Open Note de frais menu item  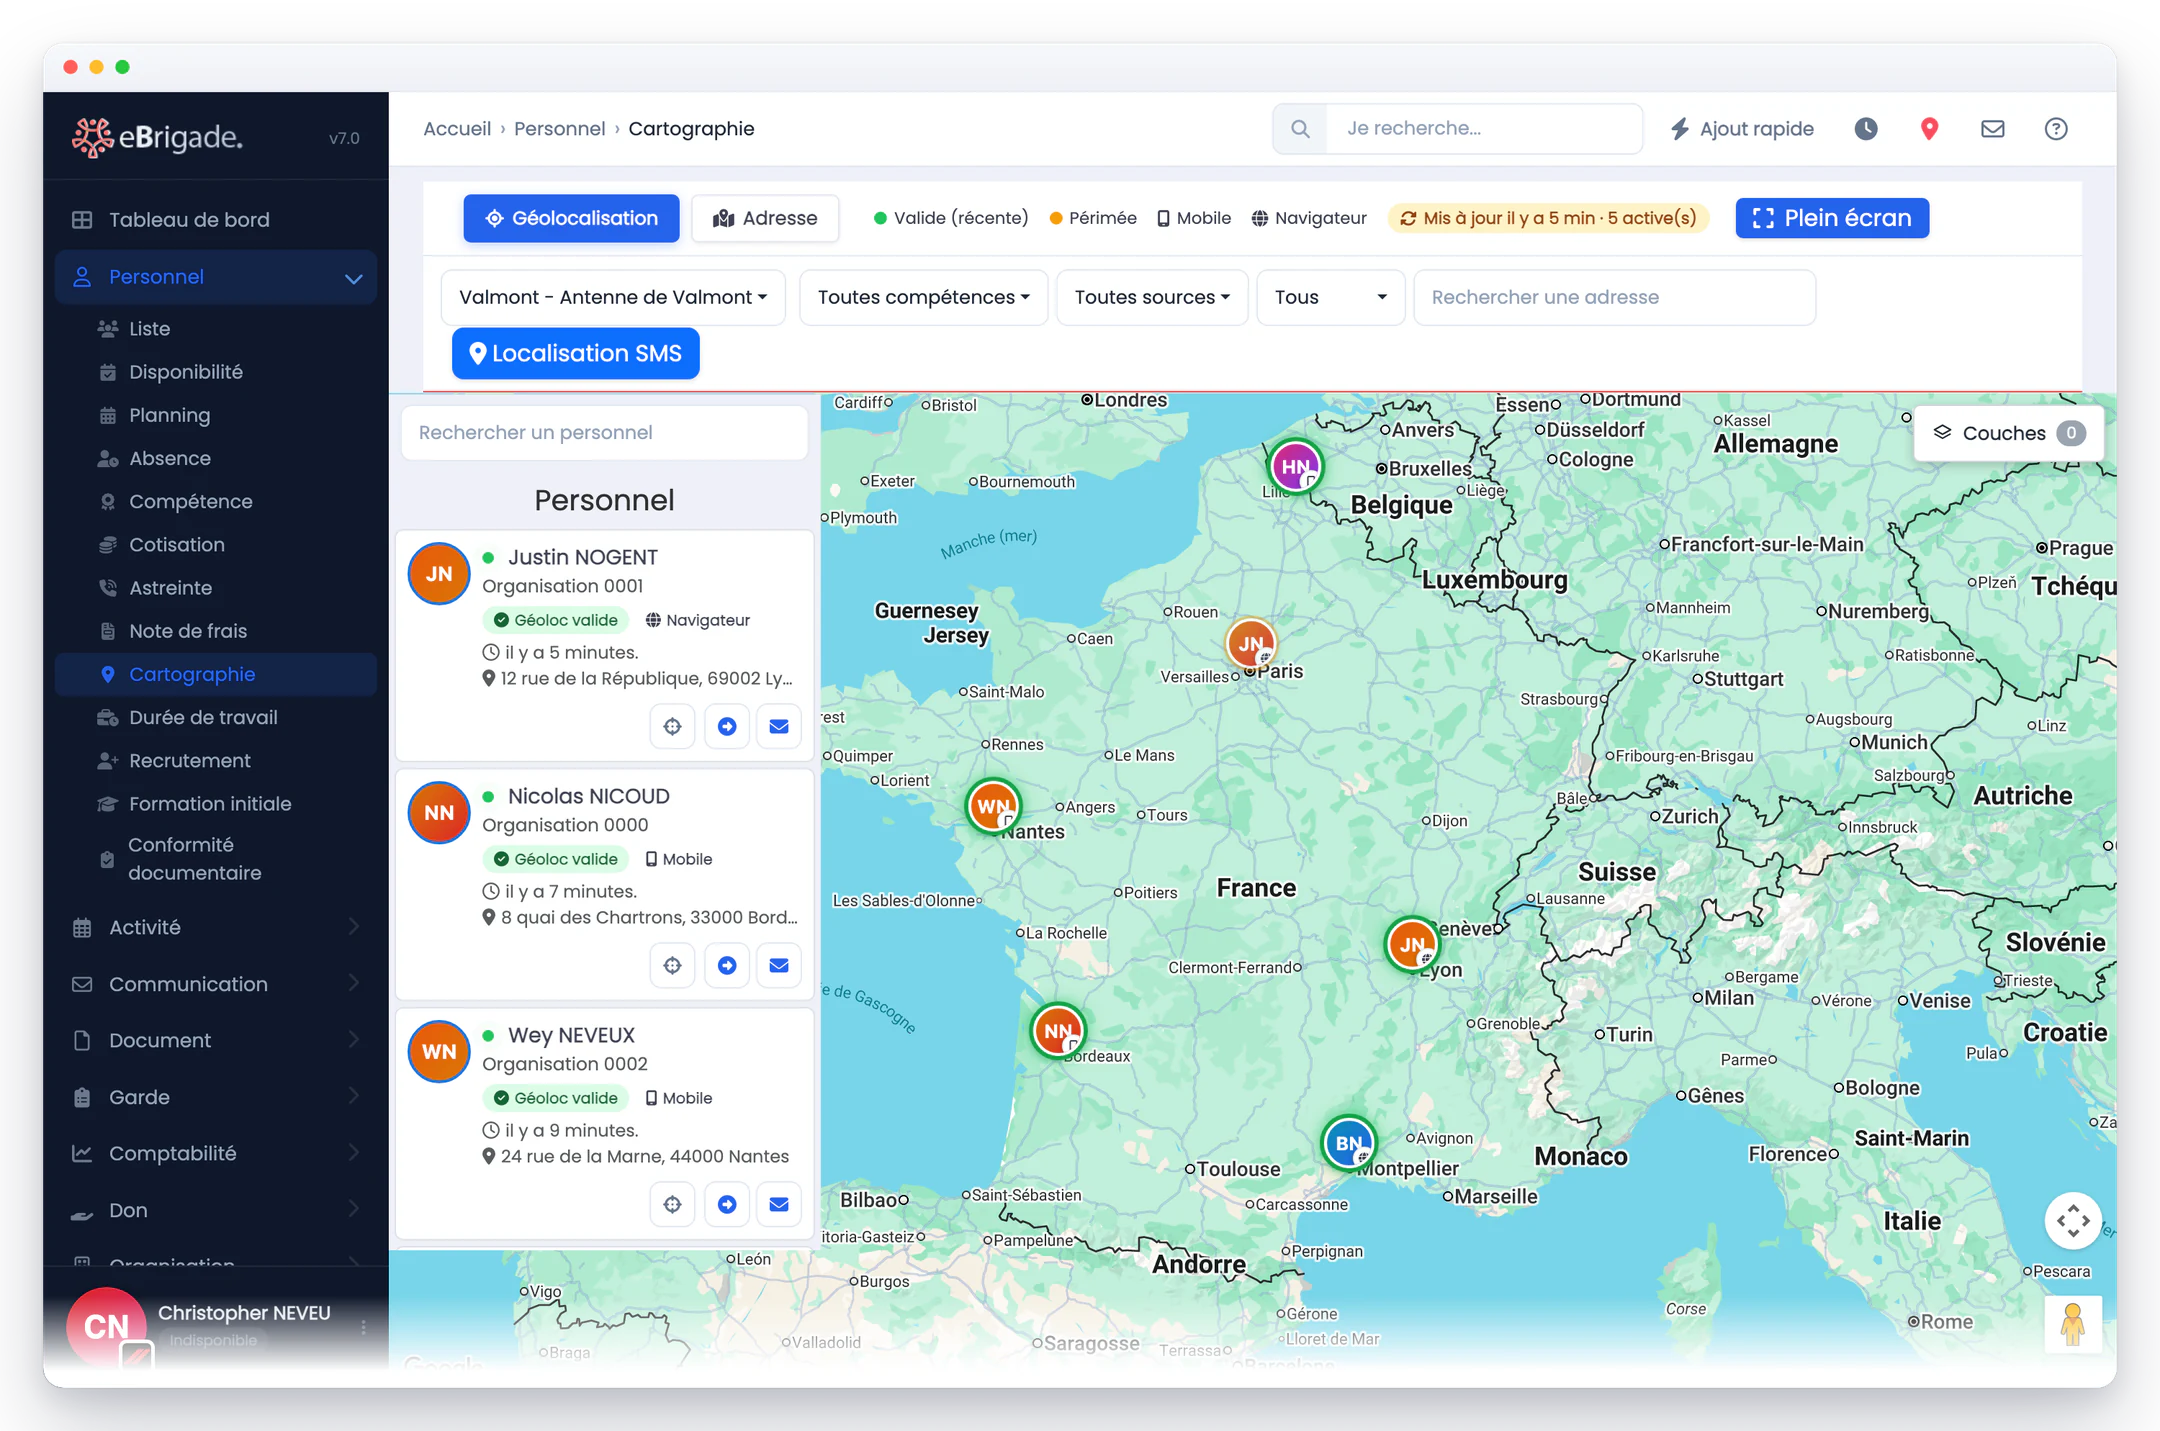pos(216,631)
